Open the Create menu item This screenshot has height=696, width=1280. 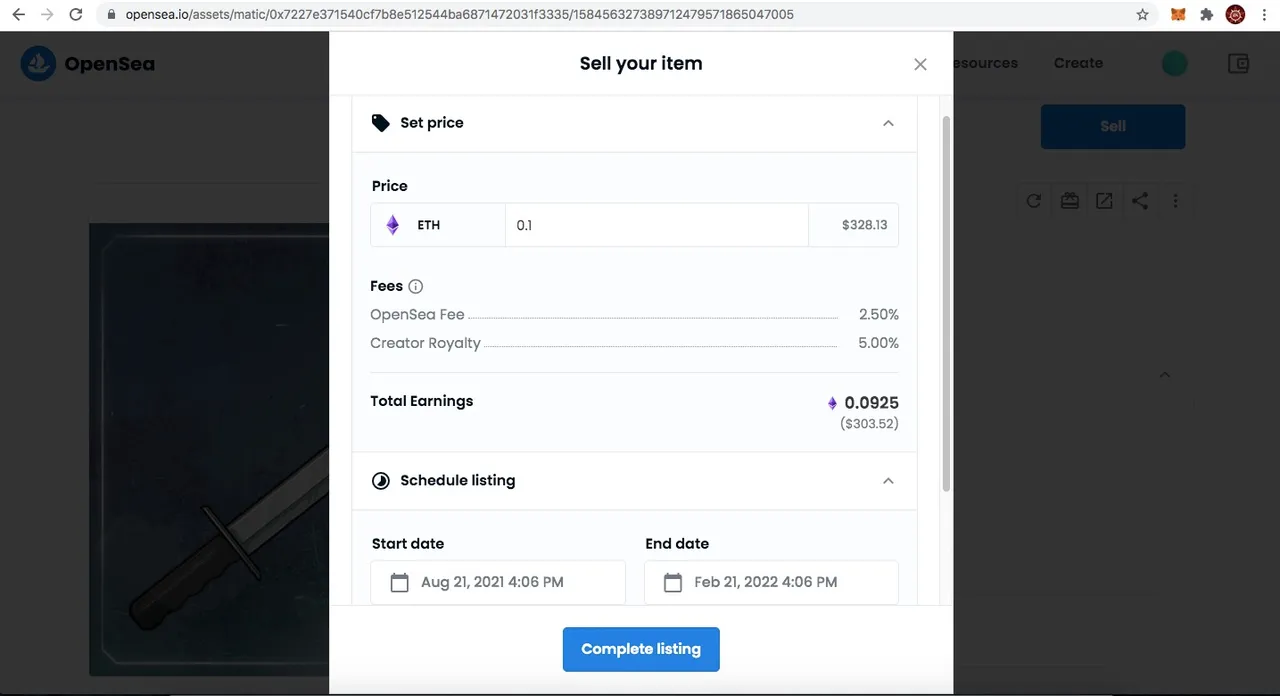click(x=1078, y=63)
